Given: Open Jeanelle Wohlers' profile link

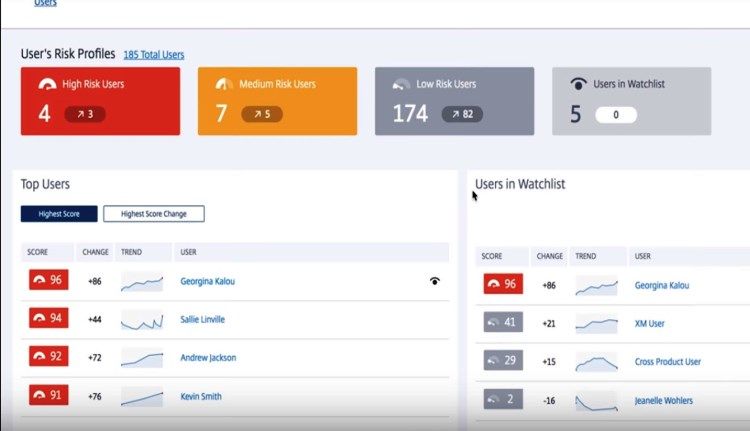Looking at the screenshot, I should pos(663,401).
